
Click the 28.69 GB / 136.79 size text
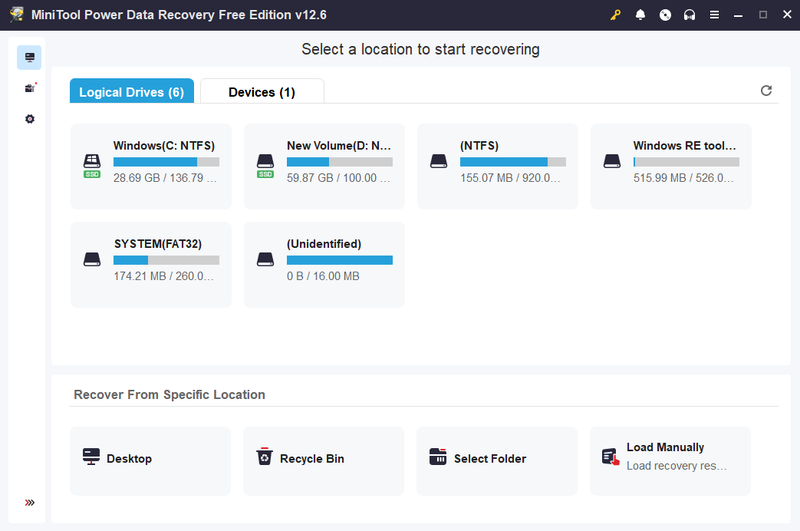(x=165, y=178)
